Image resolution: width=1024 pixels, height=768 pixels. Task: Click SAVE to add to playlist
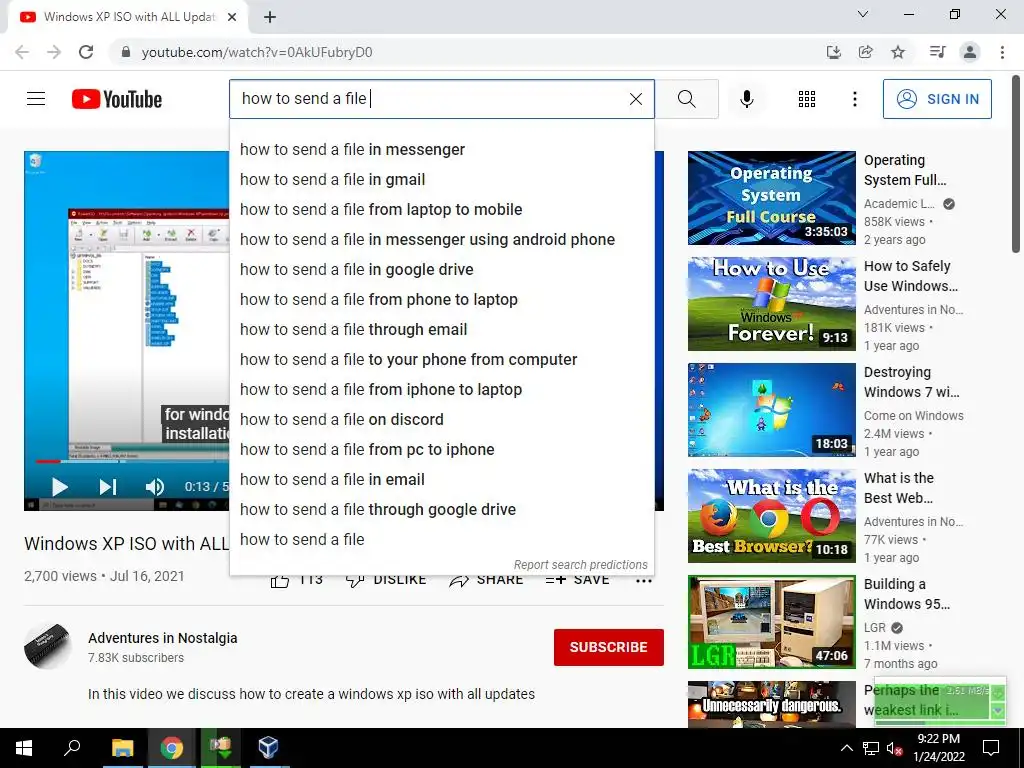pos(577,580)
